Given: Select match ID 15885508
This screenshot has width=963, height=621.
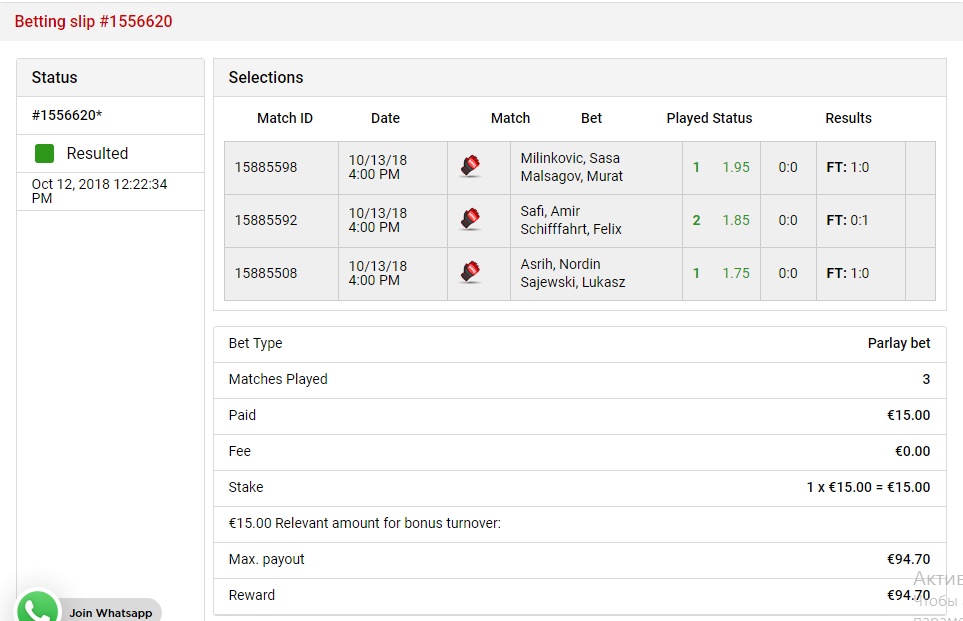Looking at the screenshot, I should pyautogui.click(x=266, y=273).
